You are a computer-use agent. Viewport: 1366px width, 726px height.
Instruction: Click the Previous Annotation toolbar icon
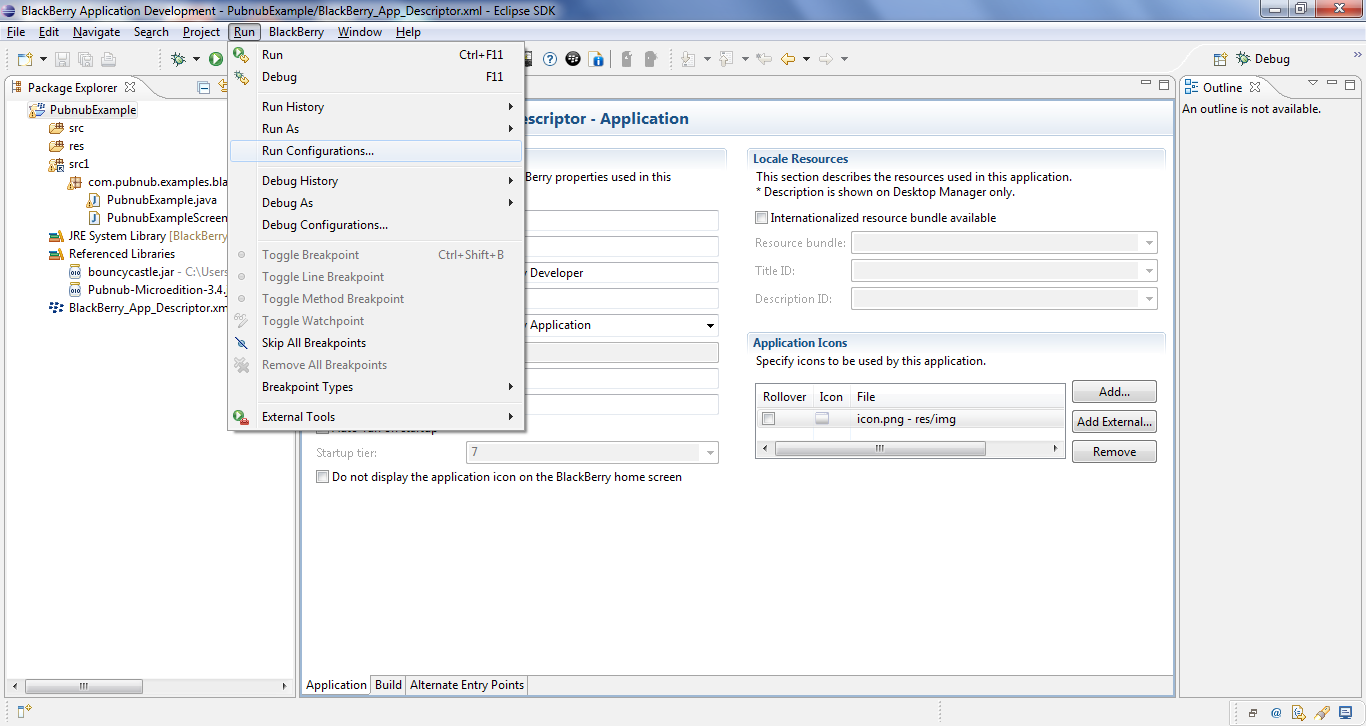(x=726, y=59)
